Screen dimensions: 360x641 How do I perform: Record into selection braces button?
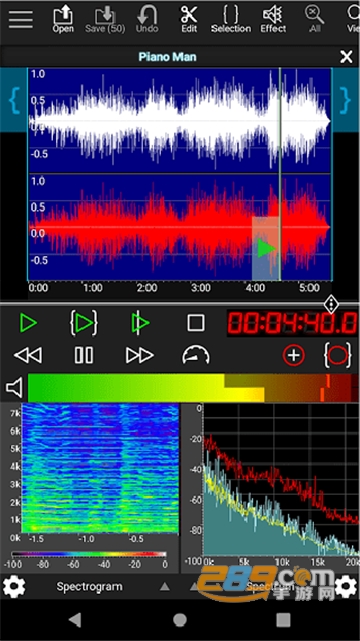[338, 355]
